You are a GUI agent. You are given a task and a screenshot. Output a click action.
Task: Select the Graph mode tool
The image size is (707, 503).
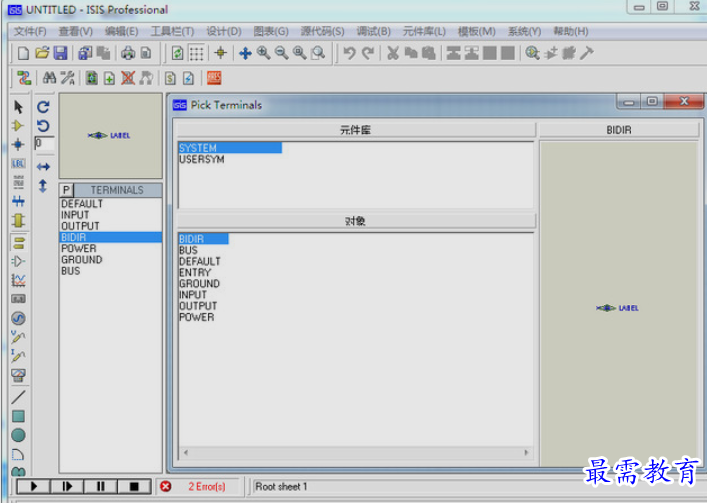pos(18,280)
